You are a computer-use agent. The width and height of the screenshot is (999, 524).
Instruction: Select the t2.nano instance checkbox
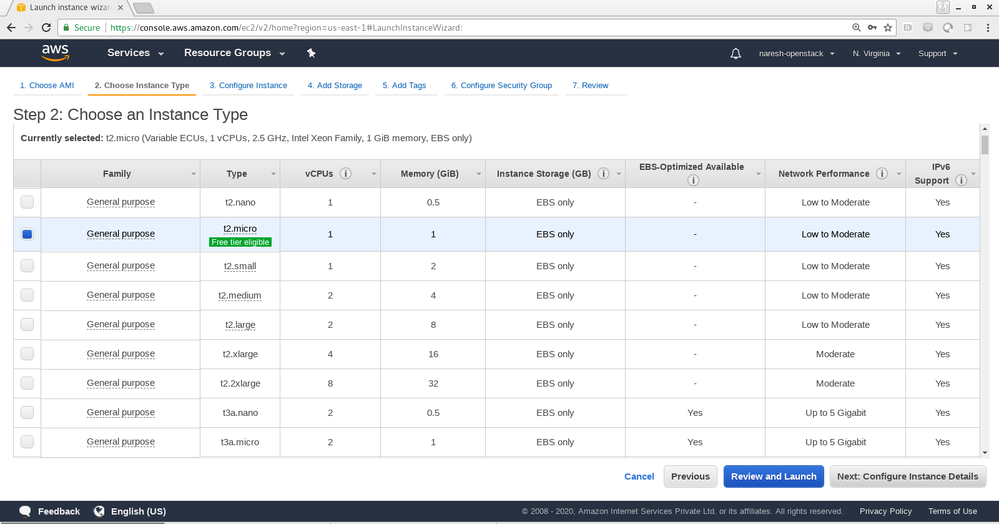tap(27, 203)
